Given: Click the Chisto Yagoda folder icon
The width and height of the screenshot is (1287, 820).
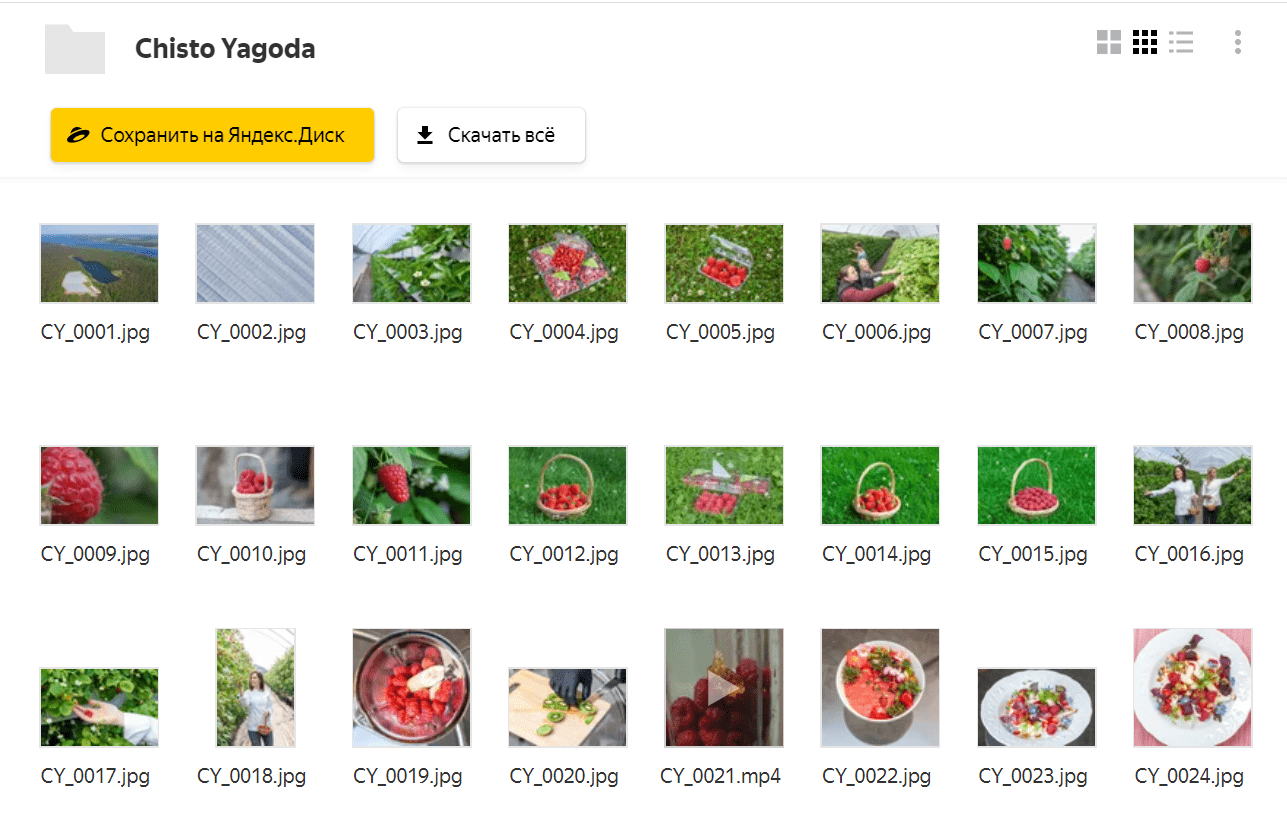Looking at the screenshot, I should (75, 49).
